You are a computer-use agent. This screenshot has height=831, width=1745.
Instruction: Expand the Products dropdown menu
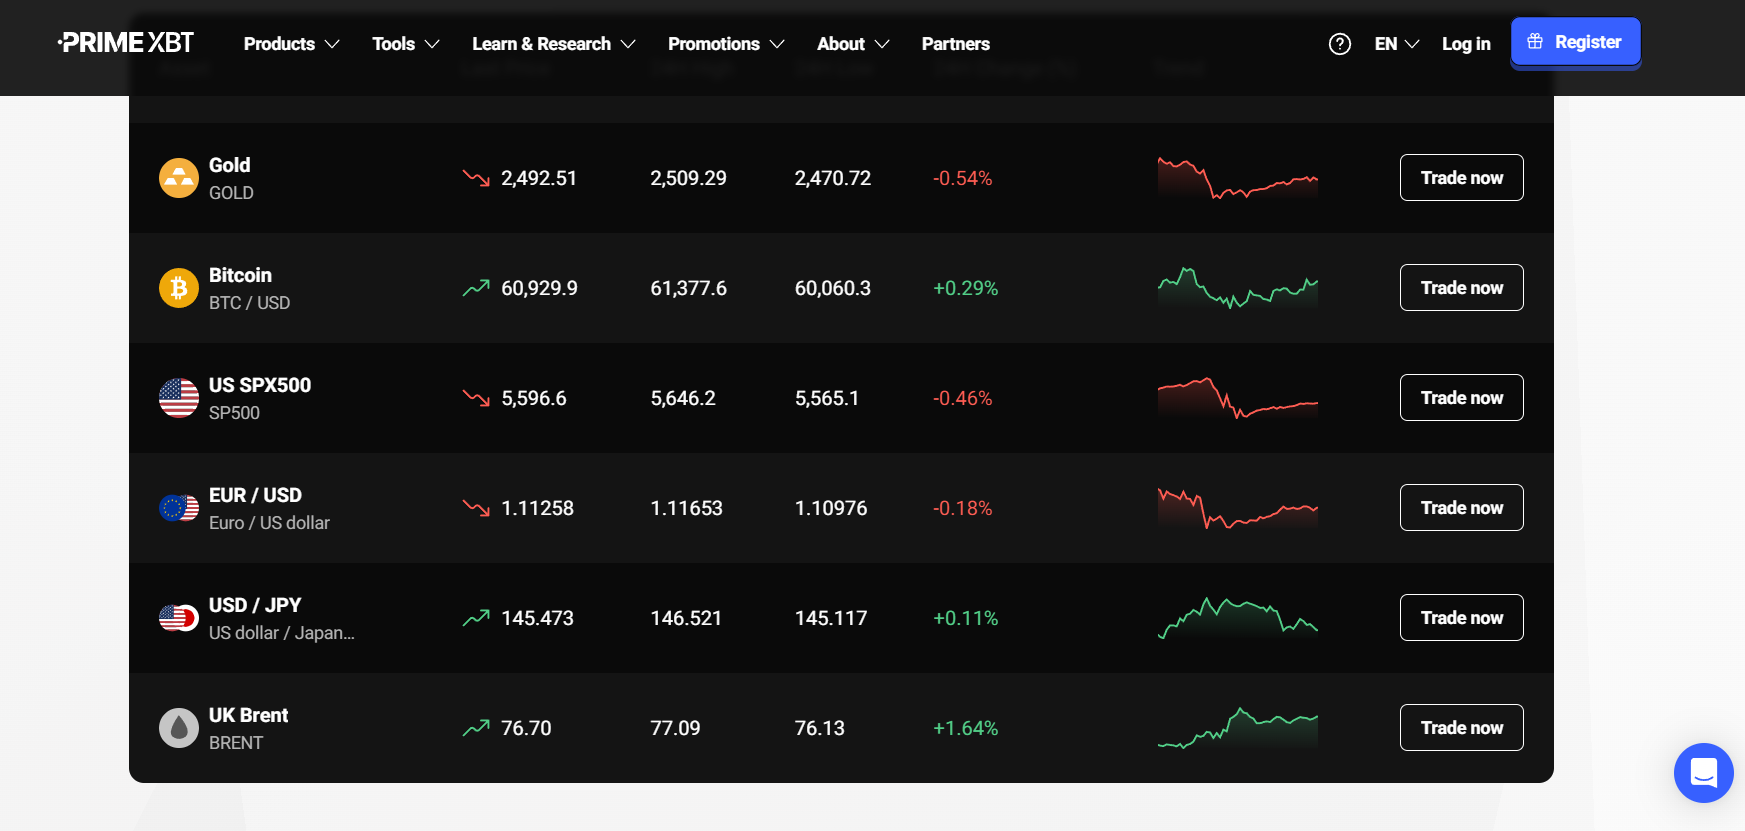pos(291,44)
